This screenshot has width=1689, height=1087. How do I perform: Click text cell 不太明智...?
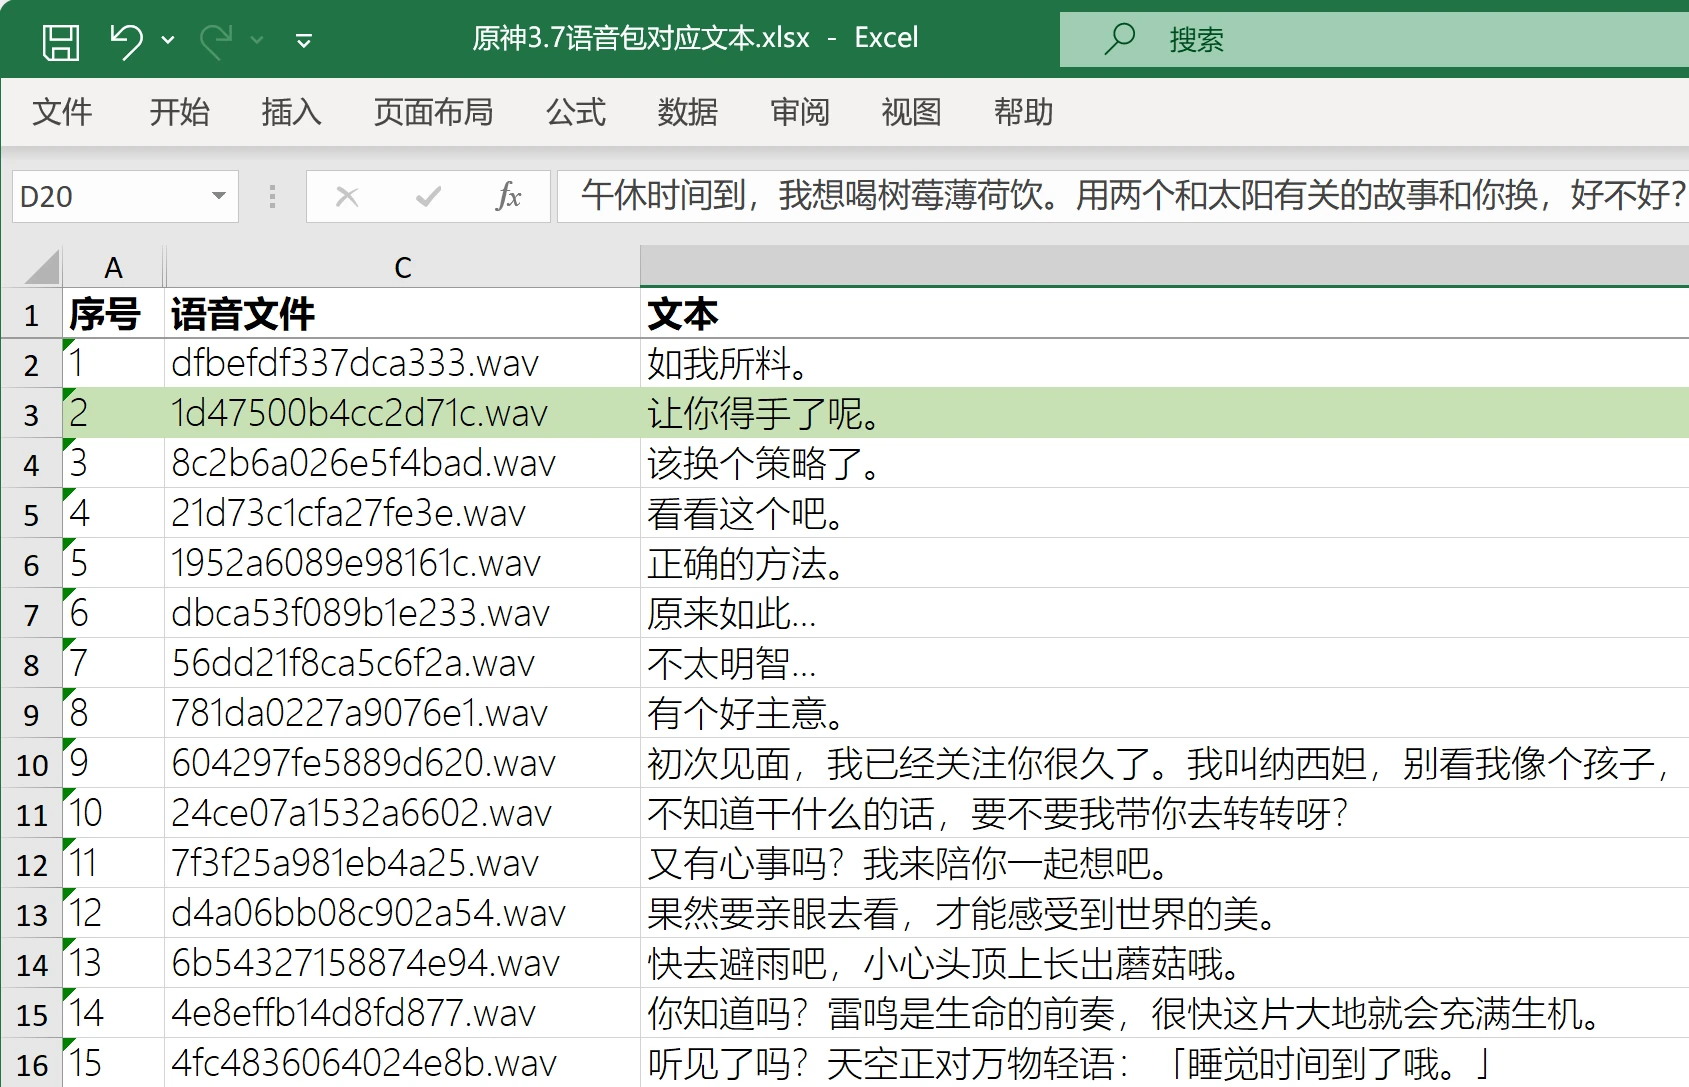[1165, 664]
